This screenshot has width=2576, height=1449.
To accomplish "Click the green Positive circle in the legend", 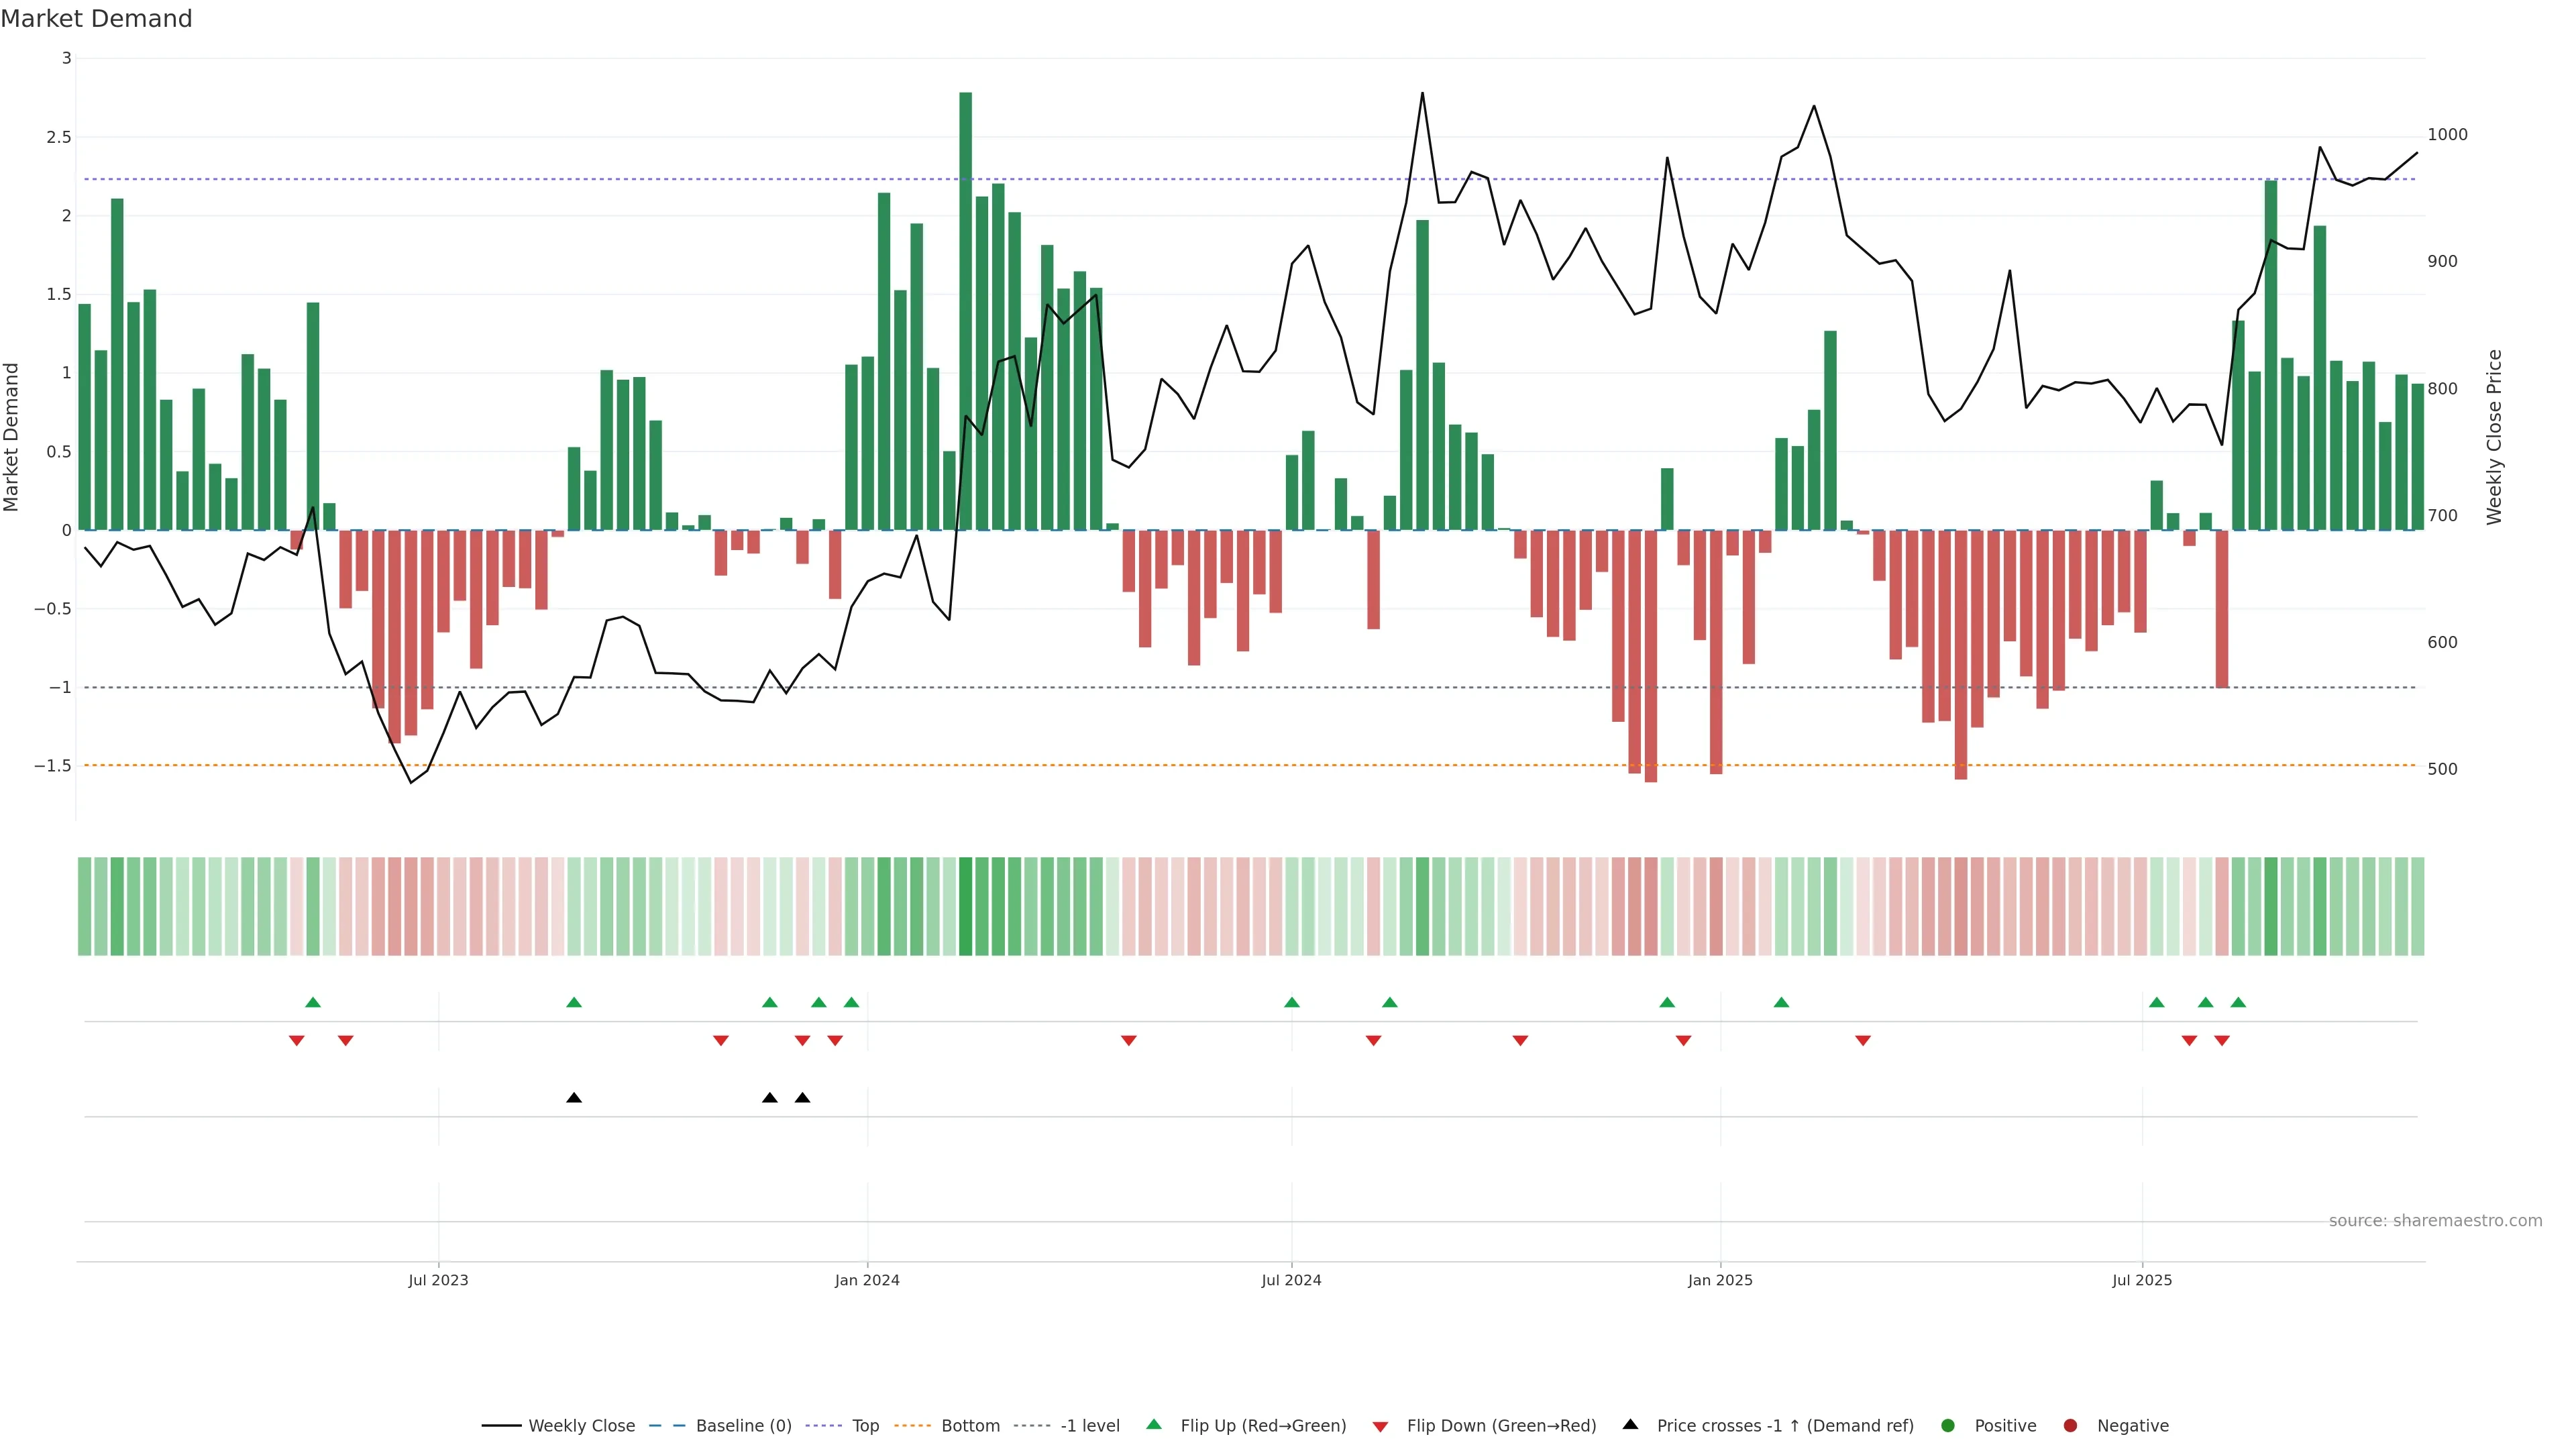I will pyautogui.click(x=1947, y=1425).
